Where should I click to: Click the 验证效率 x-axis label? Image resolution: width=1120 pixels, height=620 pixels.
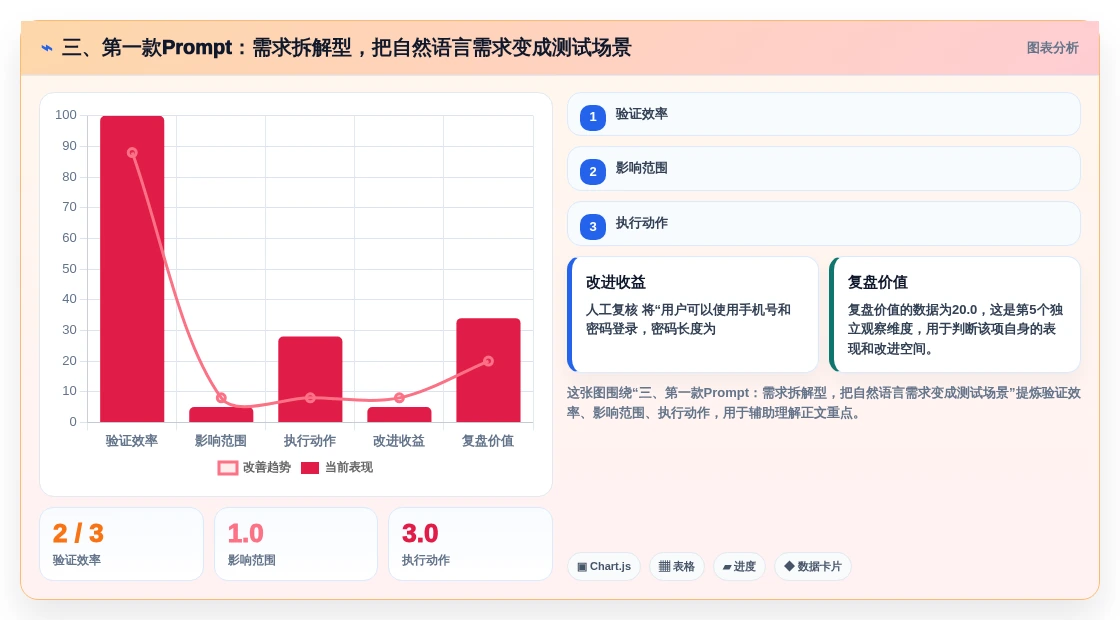[x=132, y=441]
